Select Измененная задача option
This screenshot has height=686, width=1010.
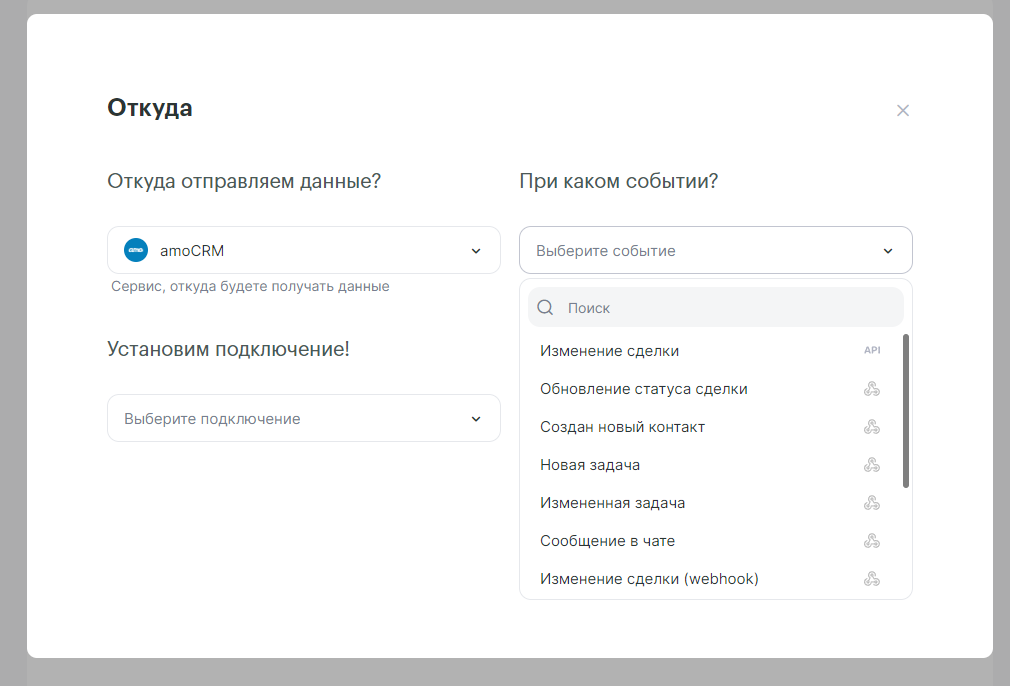tap(612, 503)
